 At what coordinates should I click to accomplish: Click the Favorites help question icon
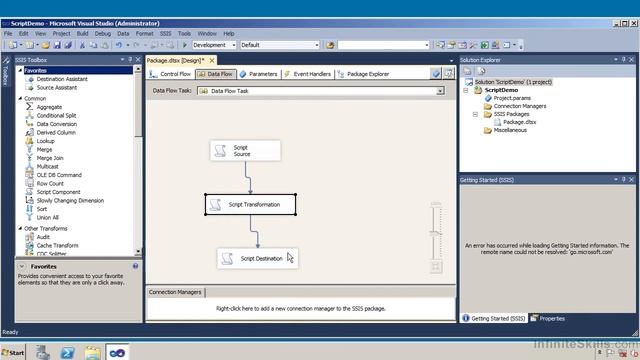pos(135,266)
